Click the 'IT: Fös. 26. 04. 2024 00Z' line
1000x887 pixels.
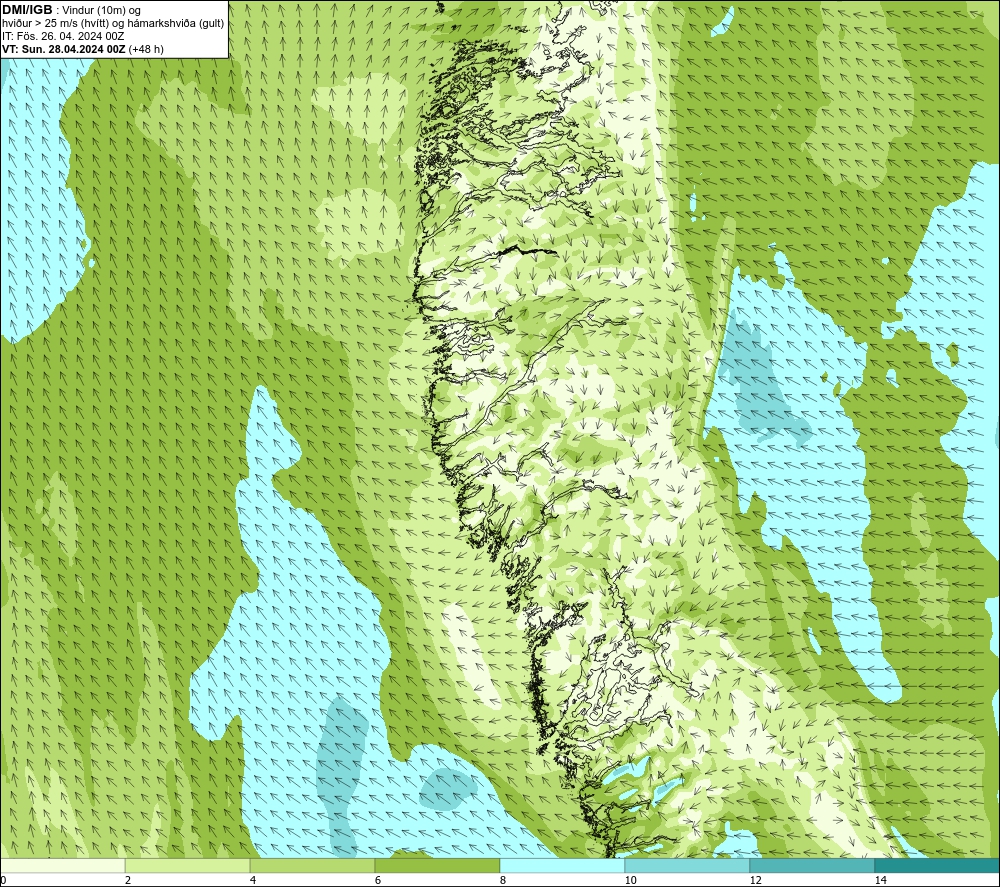coord(63,36)
